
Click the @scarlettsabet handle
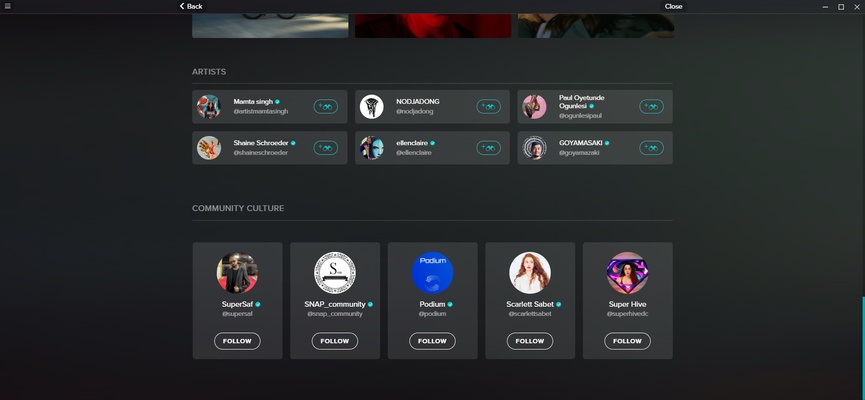coord(530,314)
